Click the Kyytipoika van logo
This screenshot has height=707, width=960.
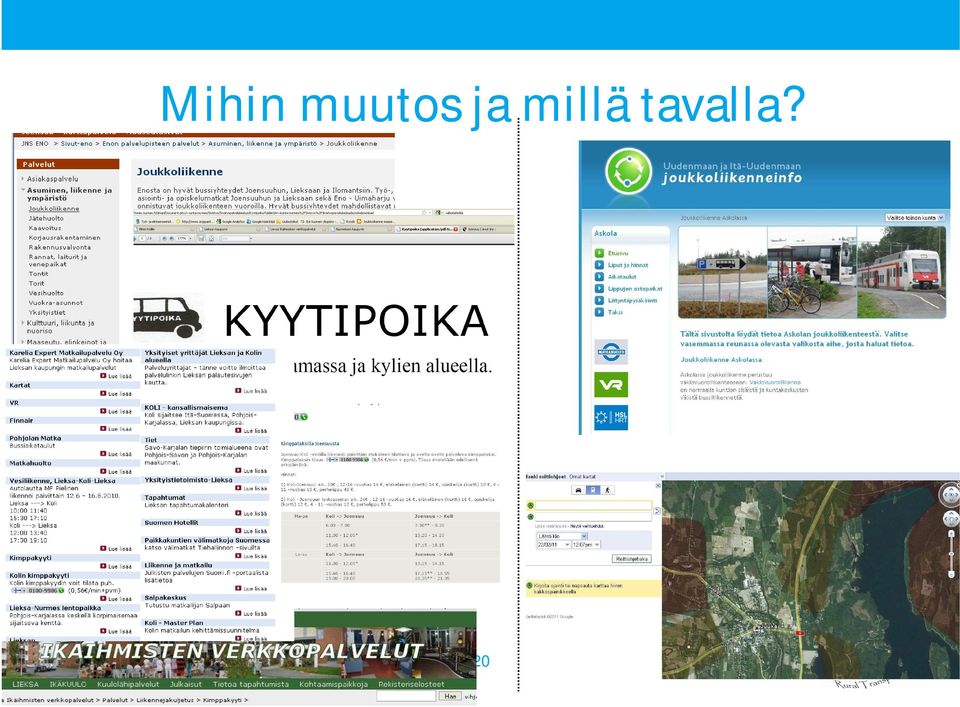tap(167, 317)
